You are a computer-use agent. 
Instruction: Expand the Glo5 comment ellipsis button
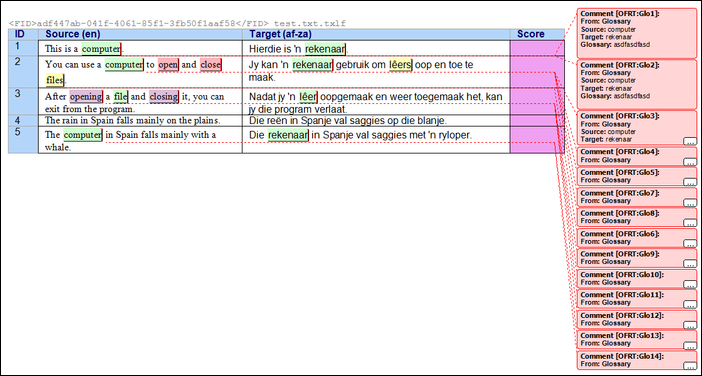(x=690, y=182)
